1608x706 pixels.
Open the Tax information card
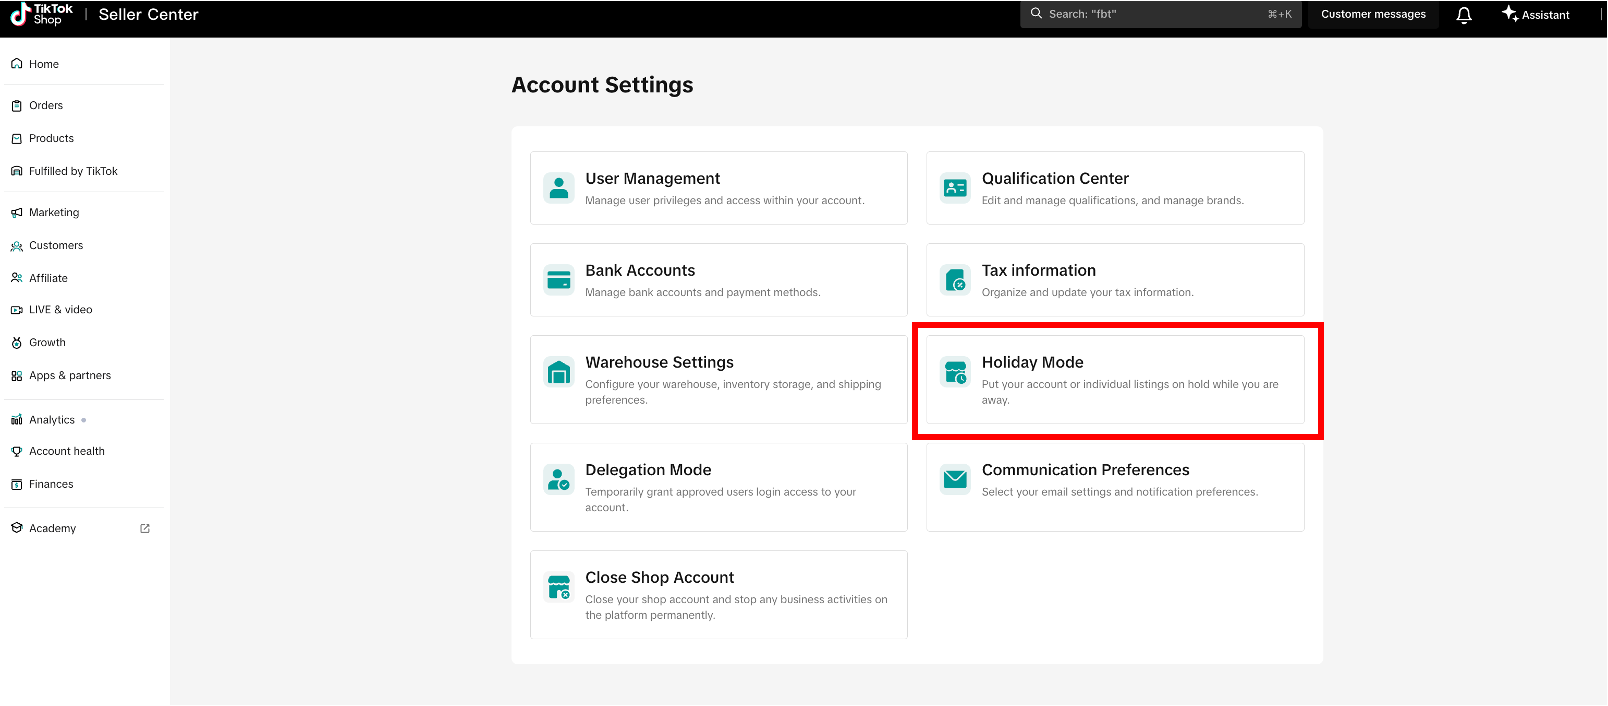tap(1115, 280)
